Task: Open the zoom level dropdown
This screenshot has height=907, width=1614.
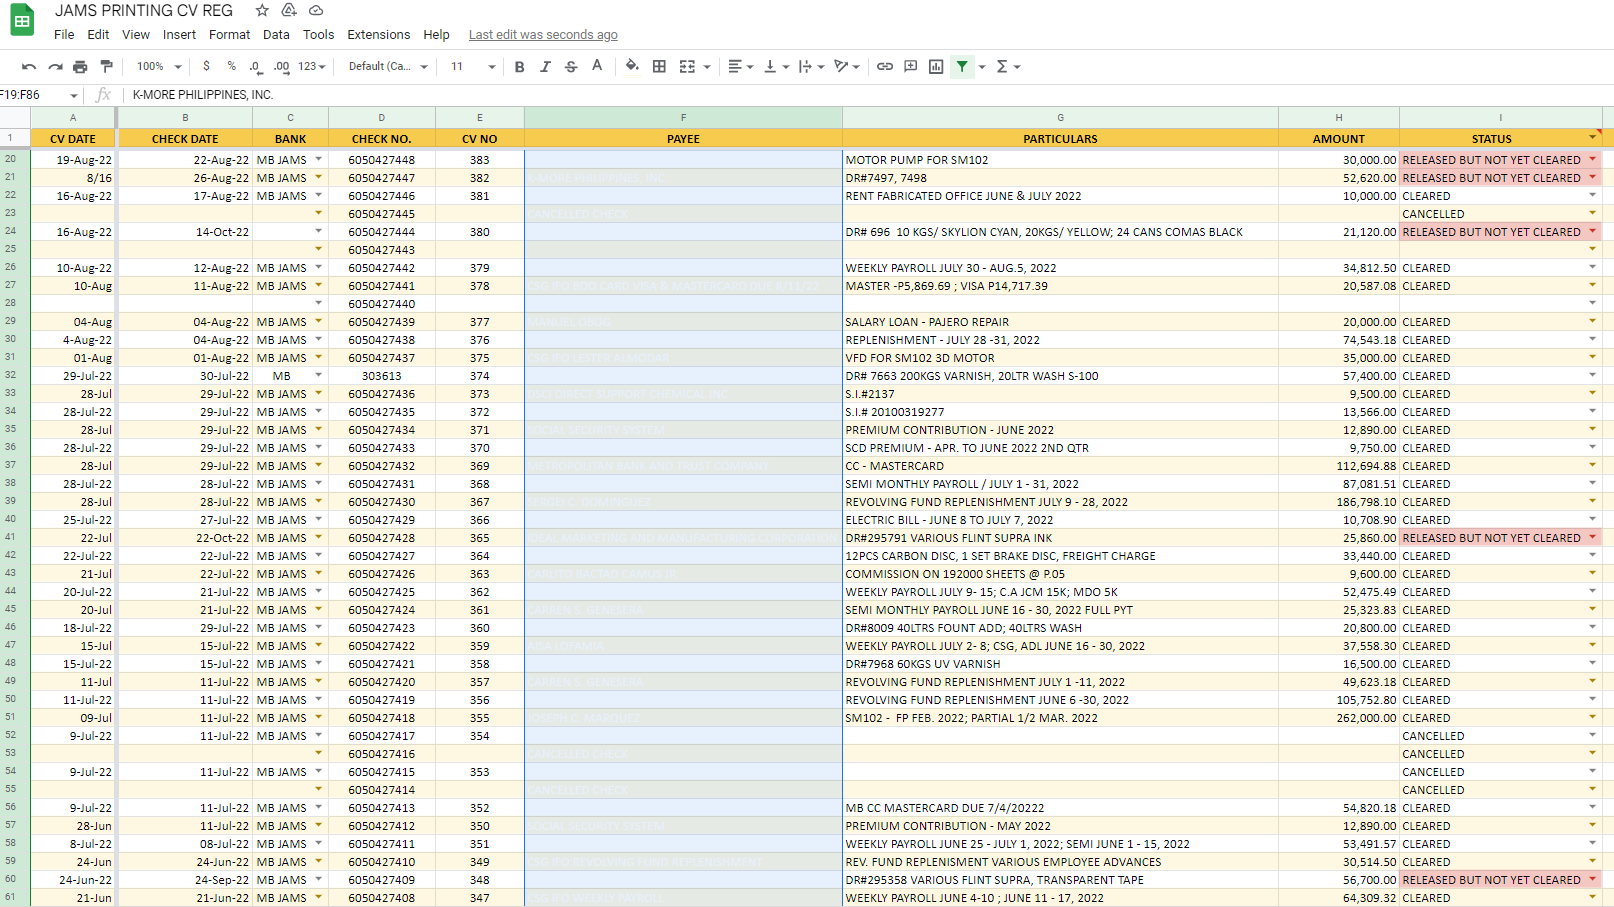Action: [x=159, y=67]
